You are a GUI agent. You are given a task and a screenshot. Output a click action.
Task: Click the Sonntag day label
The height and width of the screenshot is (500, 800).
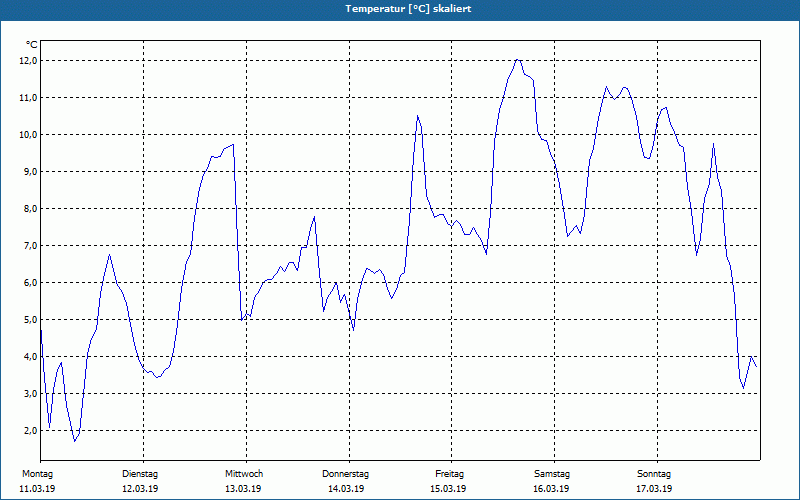pyautogui.click(x=654, y=474)
